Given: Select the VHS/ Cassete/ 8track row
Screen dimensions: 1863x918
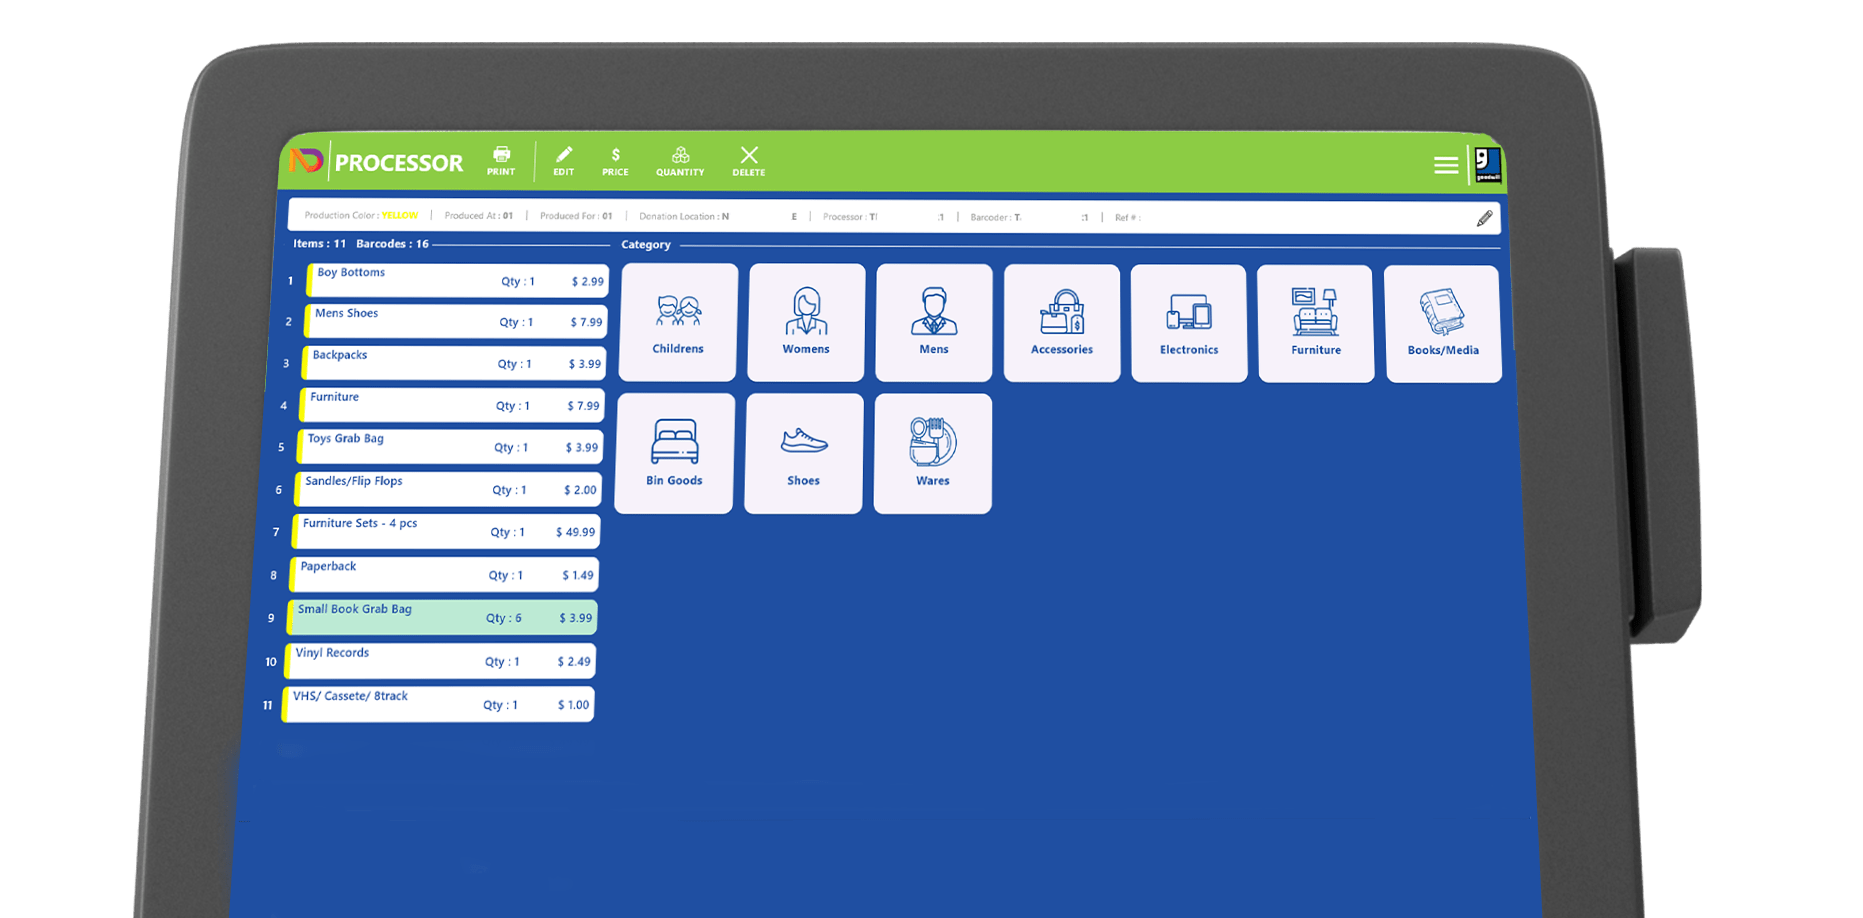Looking at the screenshot, I should pos(438,704).
